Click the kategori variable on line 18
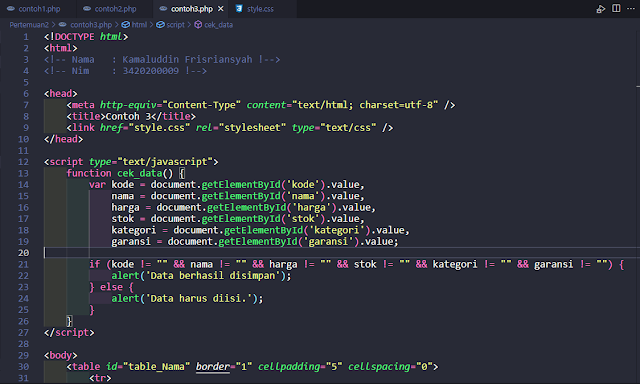Image resolution: width=640 pixels, height=384 pixels. point(133,231)
